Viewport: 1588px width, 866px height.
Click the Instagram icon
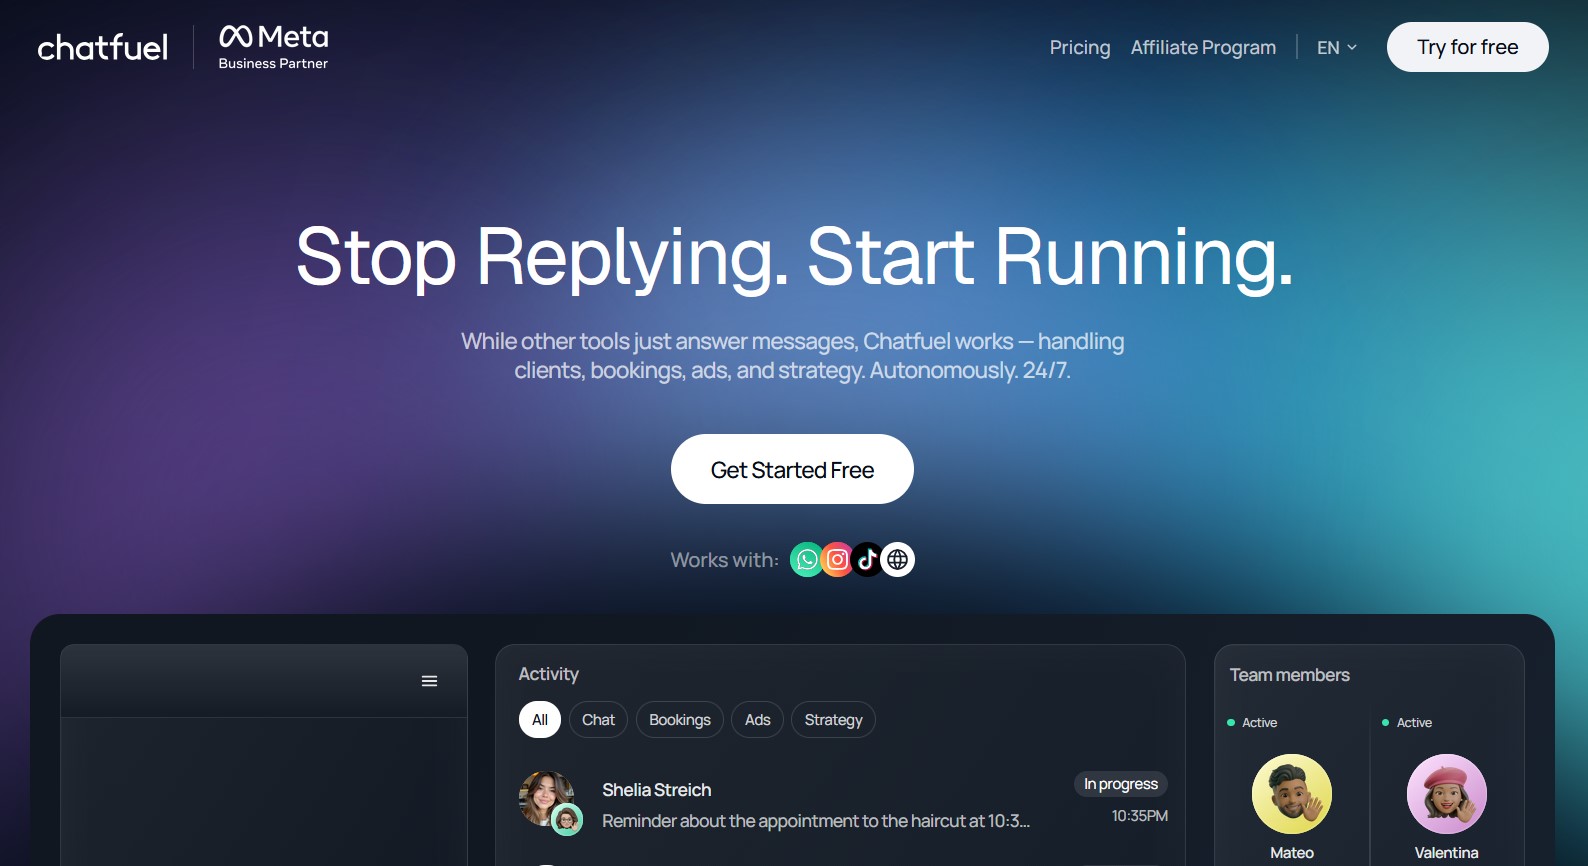tap(837, 560)
